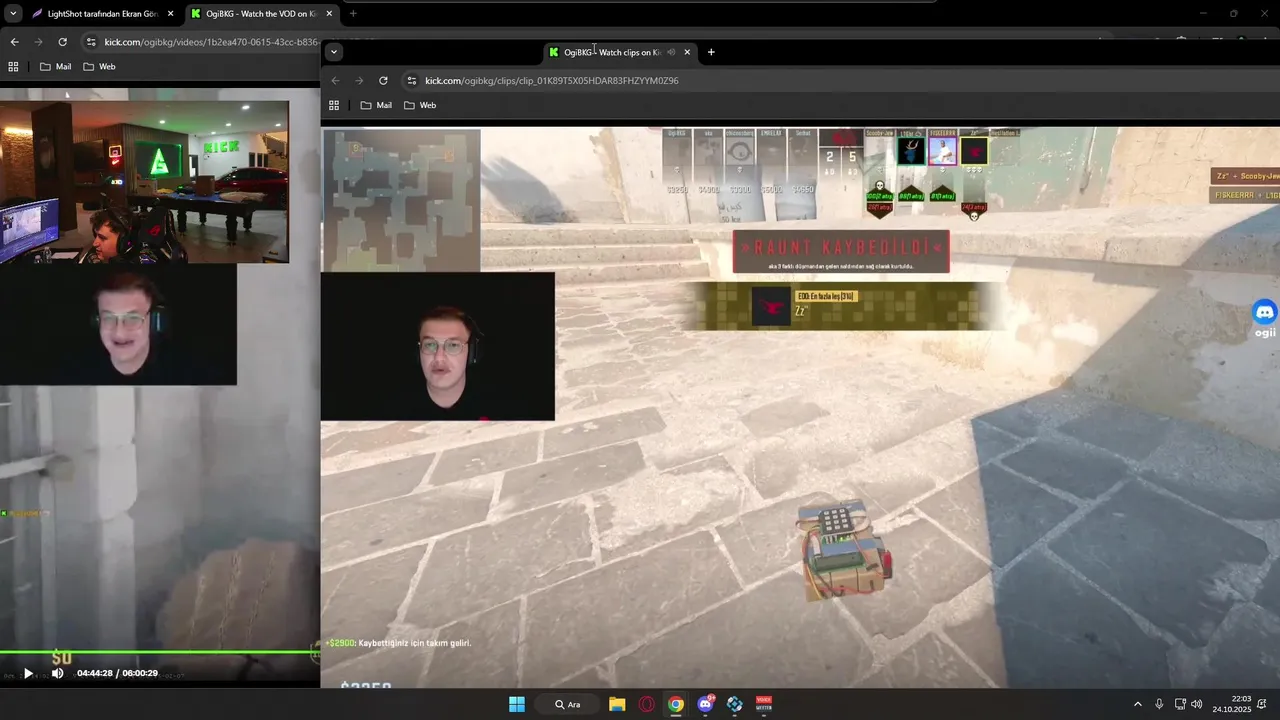1280x720 pixels.
Task: Open the blue diamond taskbar app
Action: [x=735, y=704]
